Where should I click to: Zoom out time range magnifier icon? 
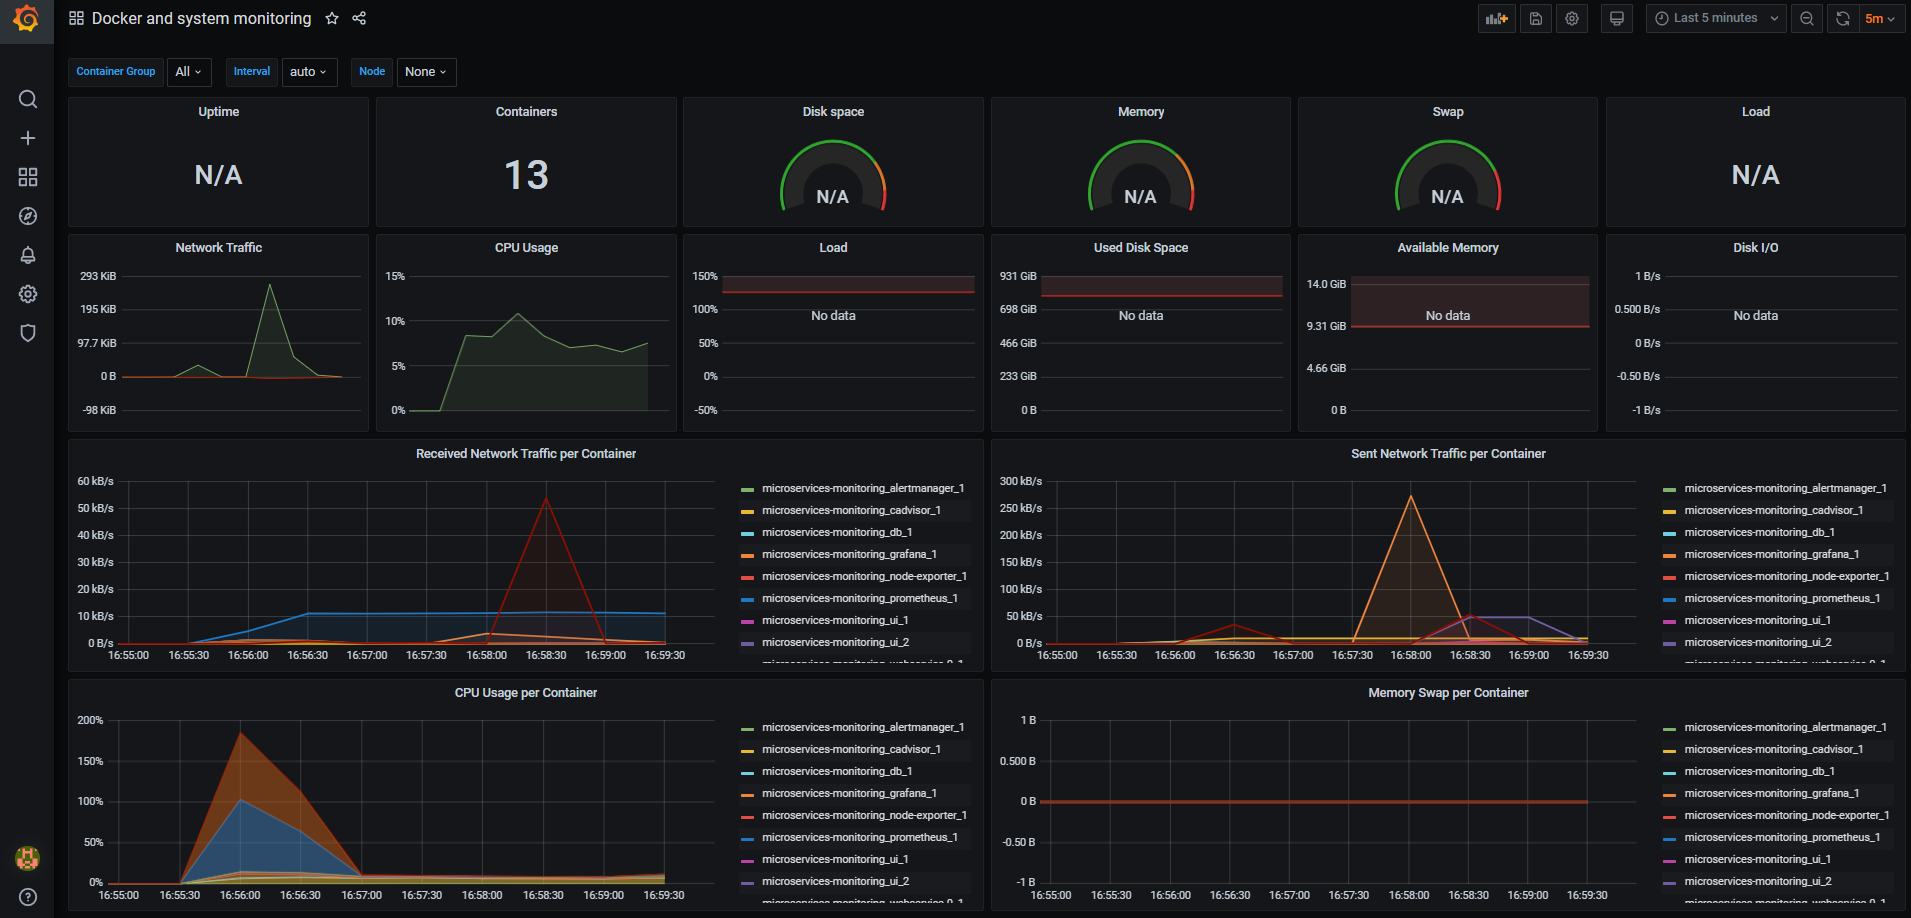click(x=1807, y=18)
